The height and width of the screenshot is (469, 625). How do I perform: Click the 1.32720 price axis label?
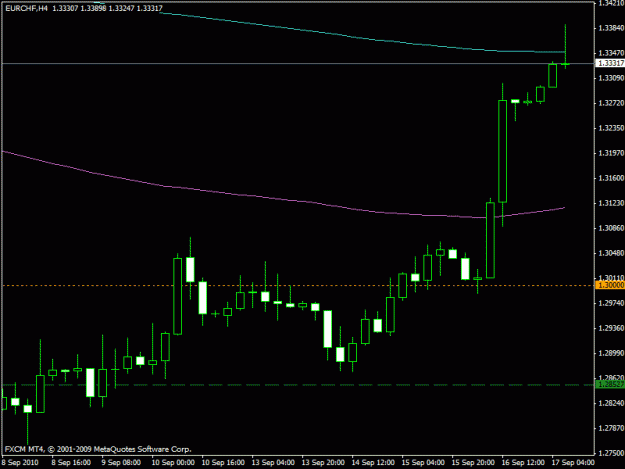click(x=611, y=103)
